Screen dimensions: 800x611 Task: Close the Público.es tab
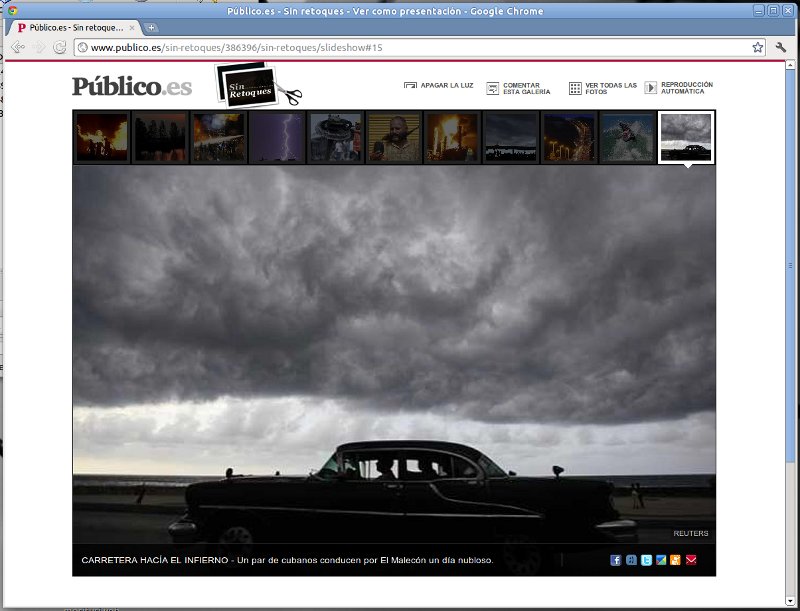pyautogui.click(x=132, y=28)
